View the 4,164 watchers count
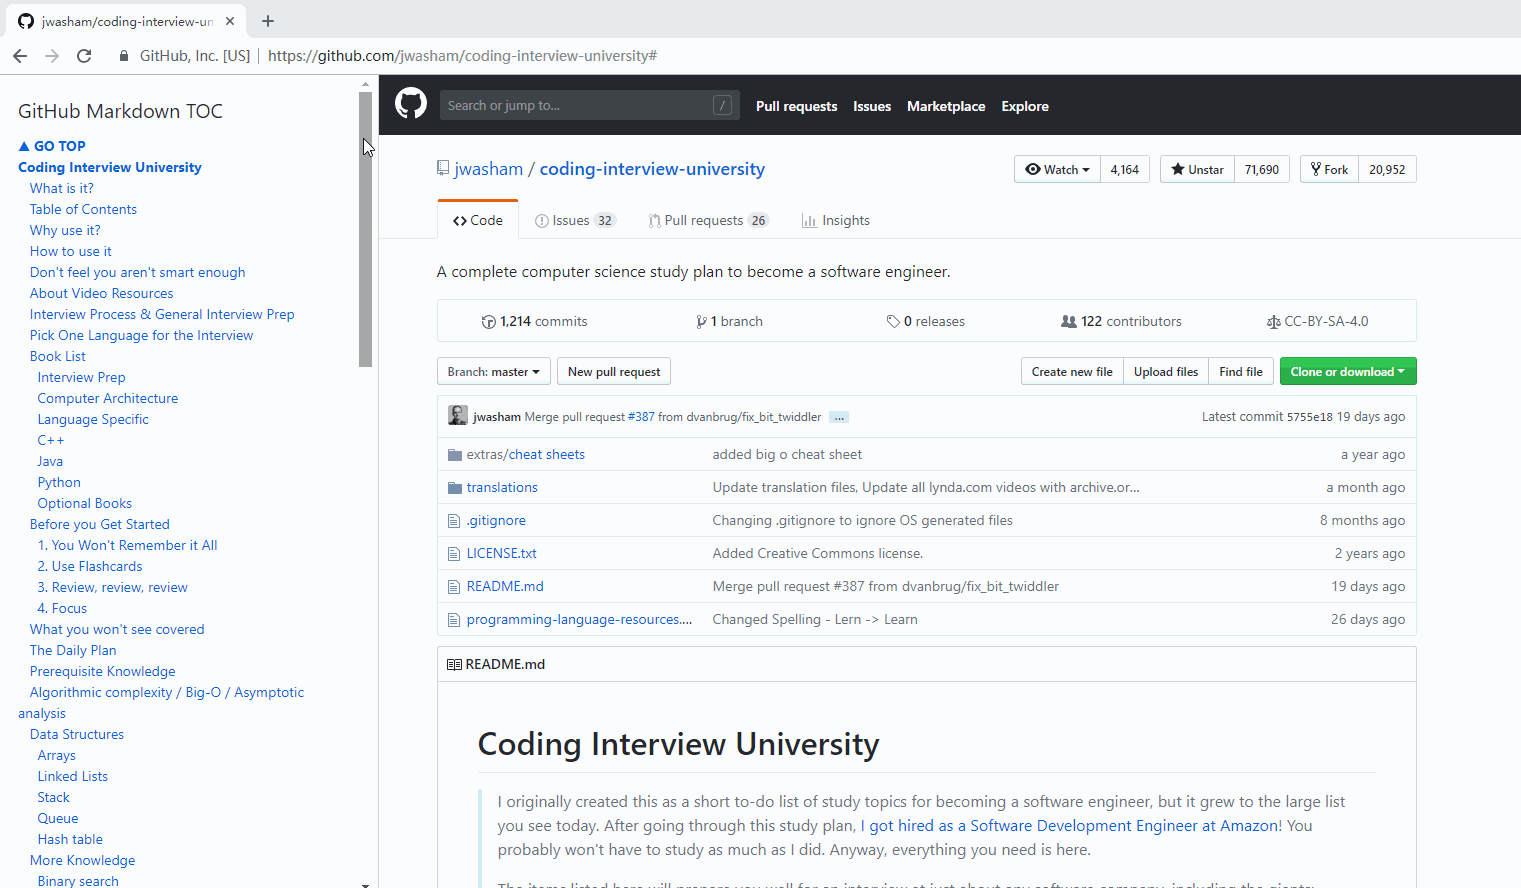Viewport: 1521px width, 888px height. click(x=1125, y=169)
